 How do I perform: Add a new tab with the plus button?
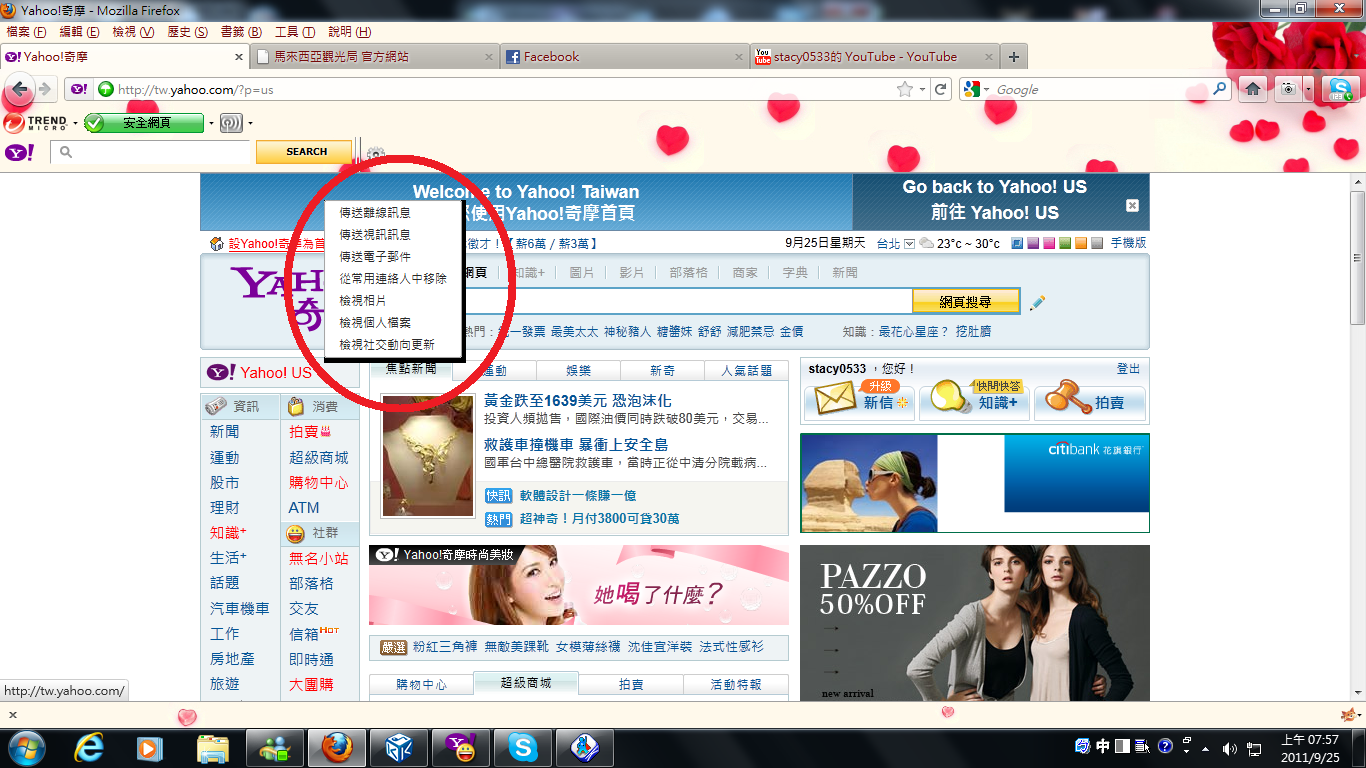tap(1014, 57)
